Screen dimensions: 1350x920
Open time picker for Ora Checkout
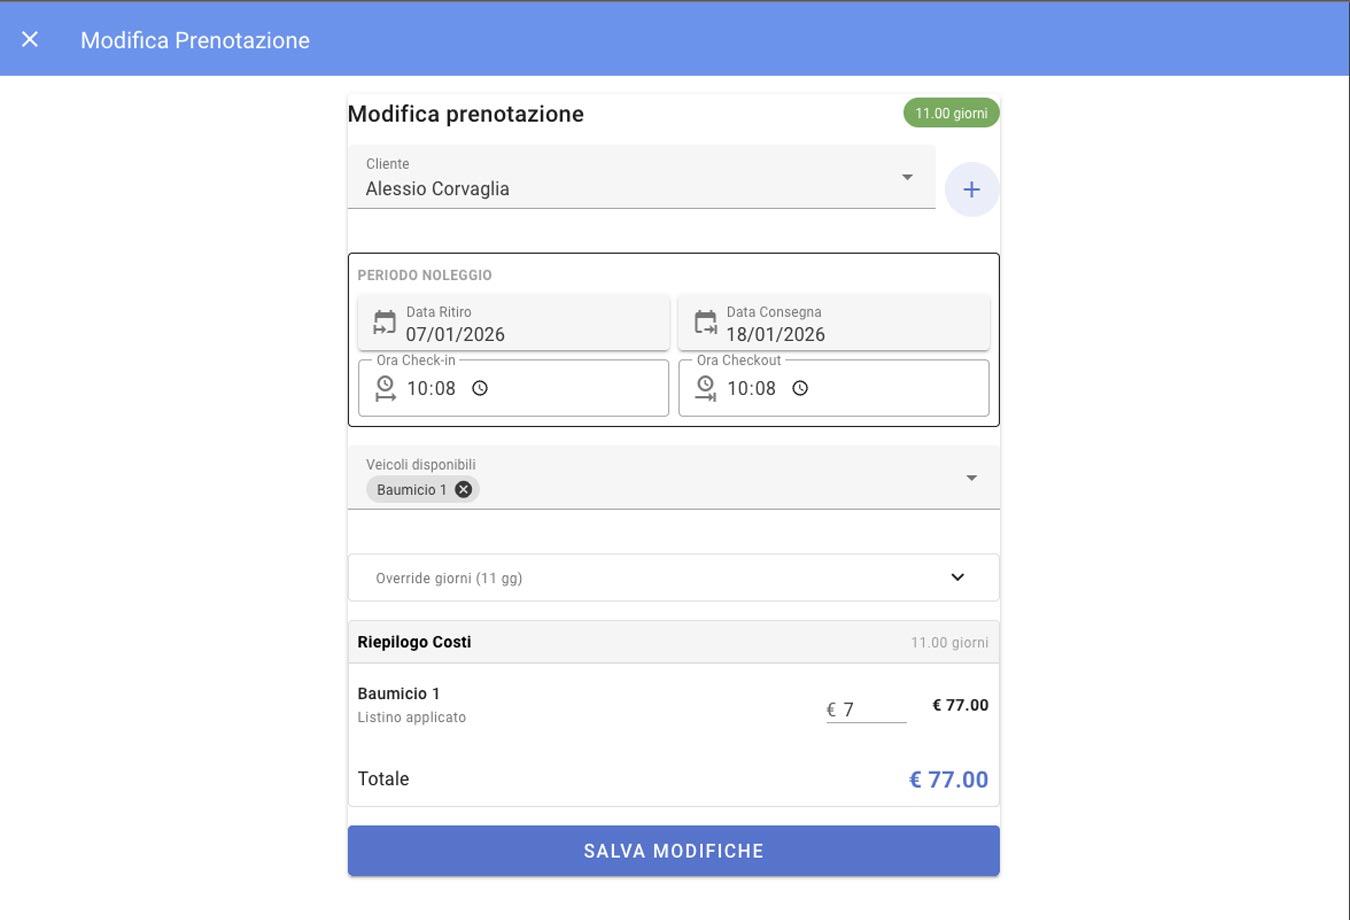click(800, 388)
